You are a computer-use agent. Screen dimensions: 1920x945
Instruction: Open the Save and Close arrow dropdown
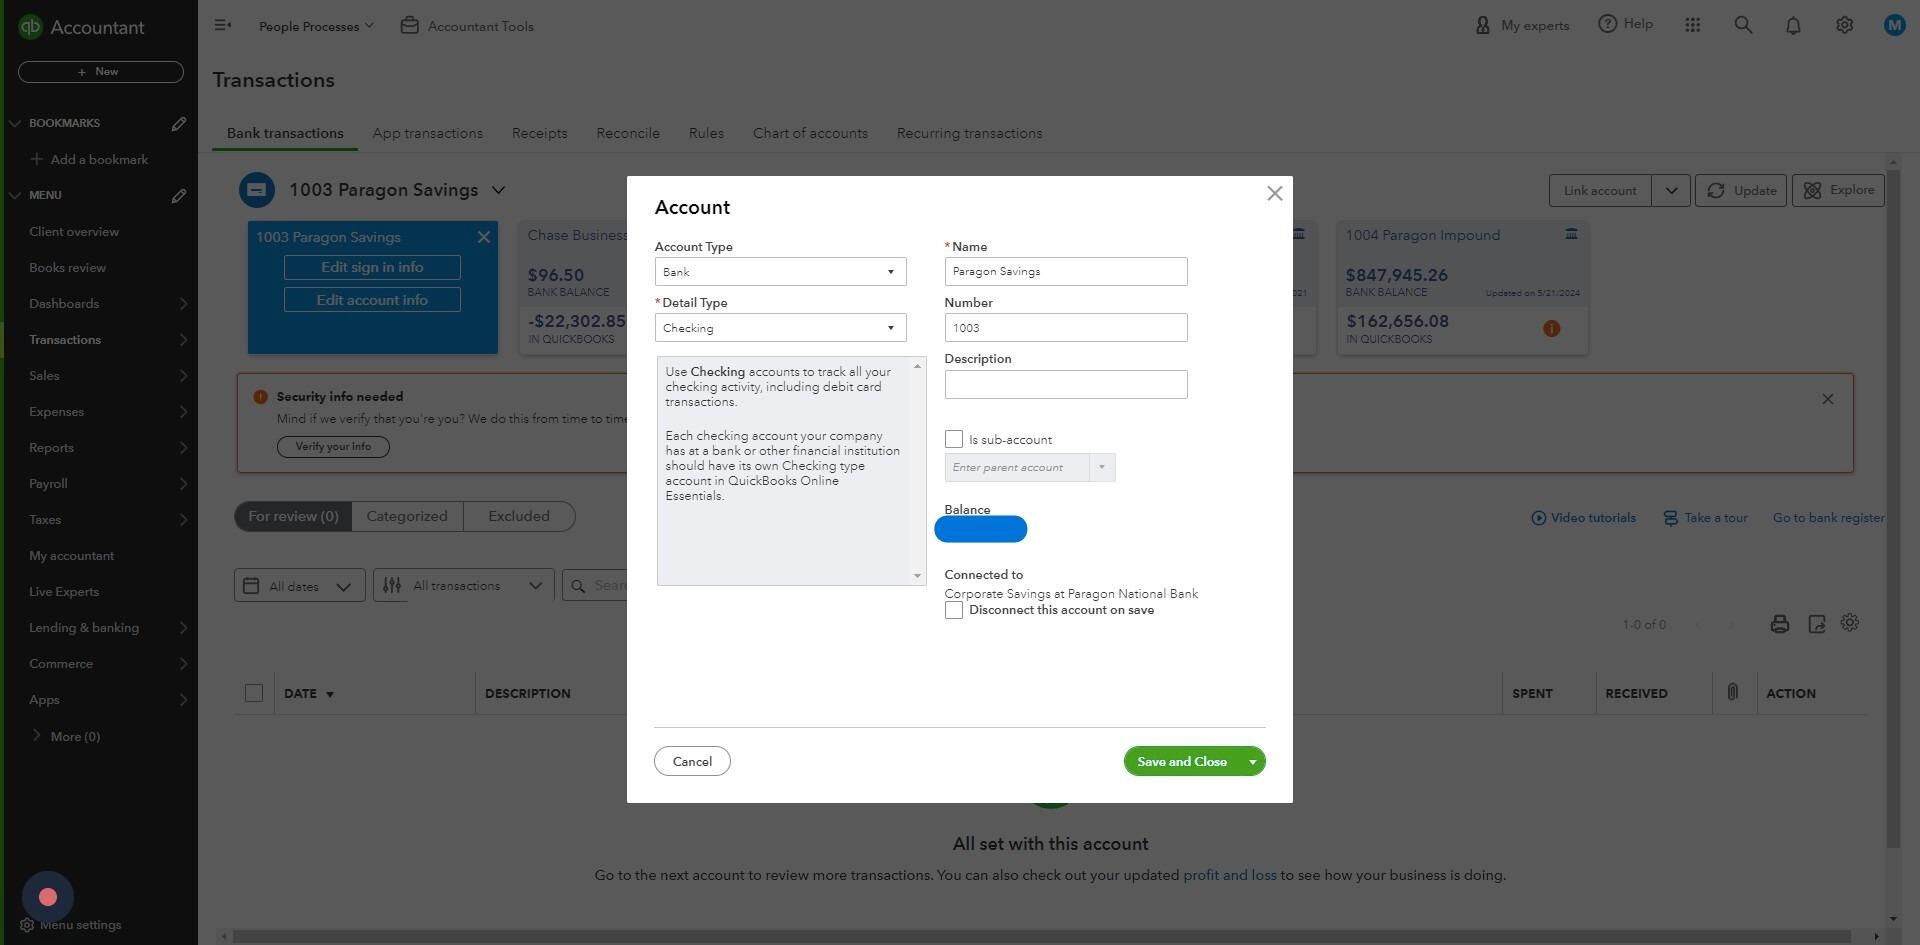1253,762
